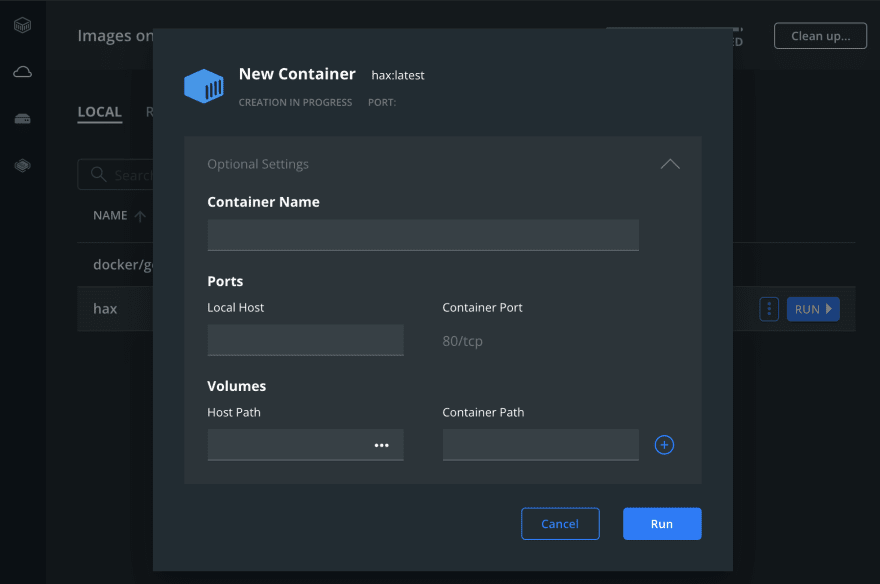The image size is (880, 584).
Task: Click the CREATION IN PROGRESS status text
Action: click(295, 103)
